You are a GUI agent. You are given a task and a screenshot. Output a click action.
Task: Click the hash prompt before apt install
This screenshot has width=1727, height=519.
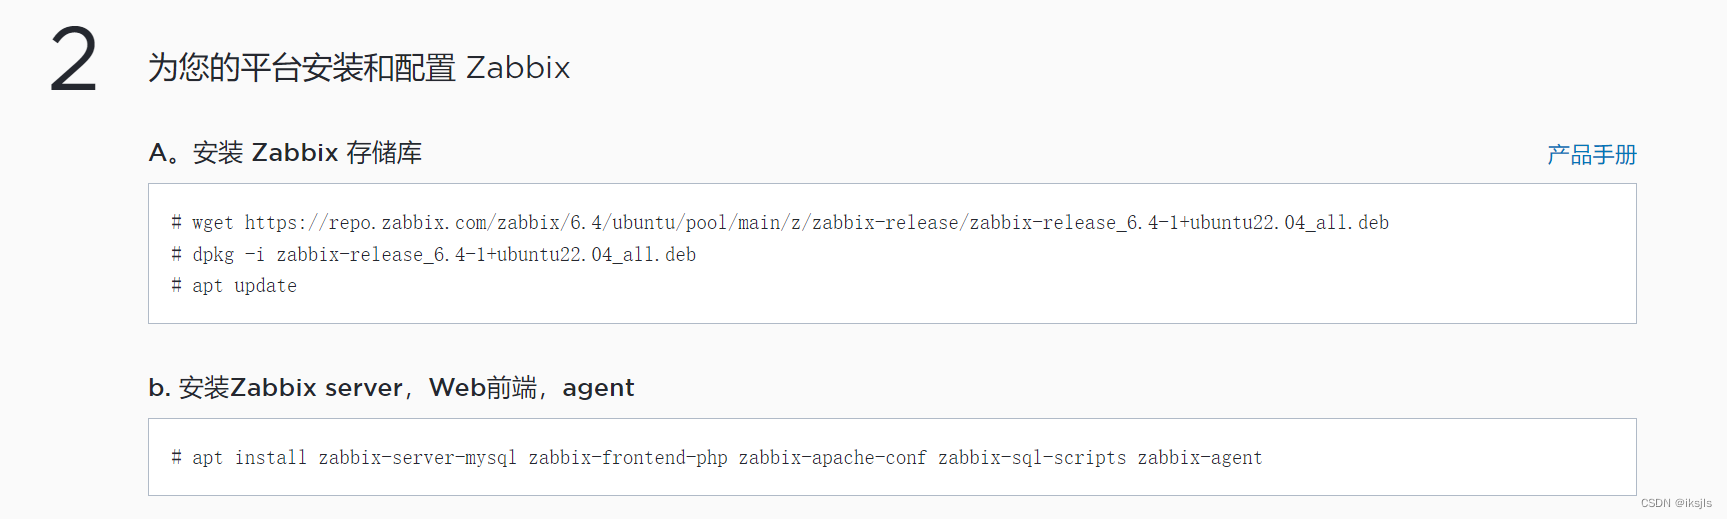(x=176, y=457)
